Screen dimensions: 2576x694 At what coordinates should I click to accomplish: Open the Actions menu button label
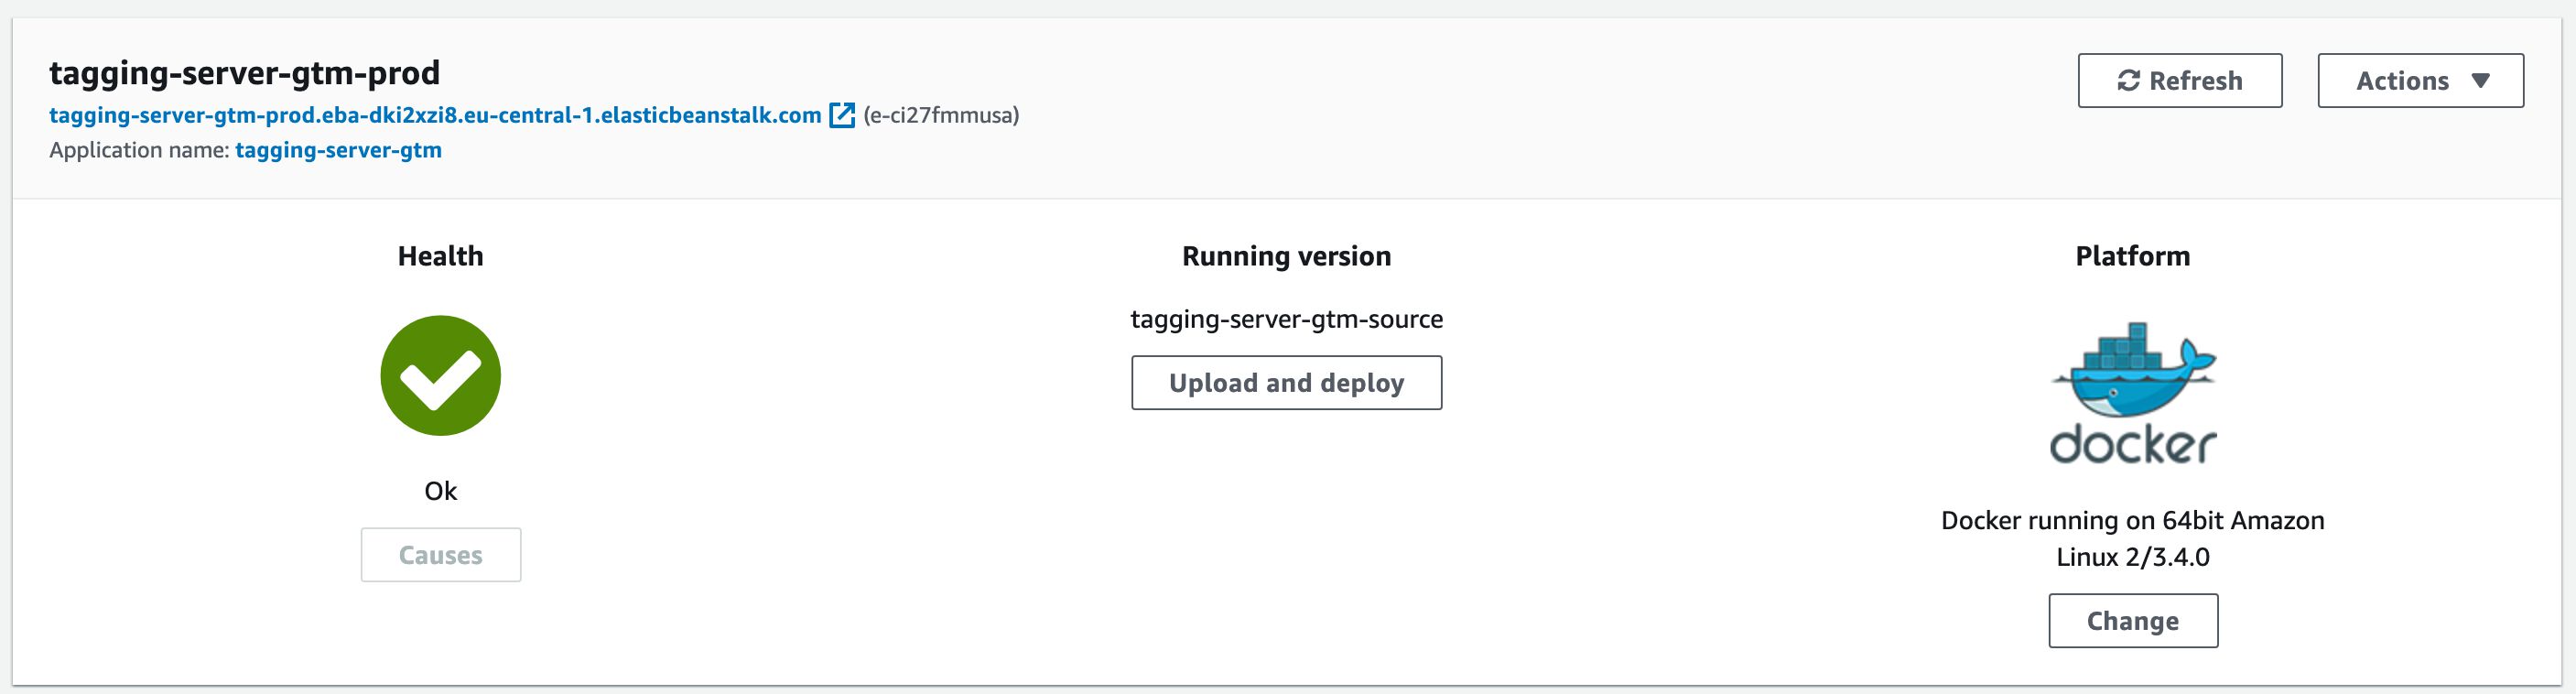[2402, 81]
